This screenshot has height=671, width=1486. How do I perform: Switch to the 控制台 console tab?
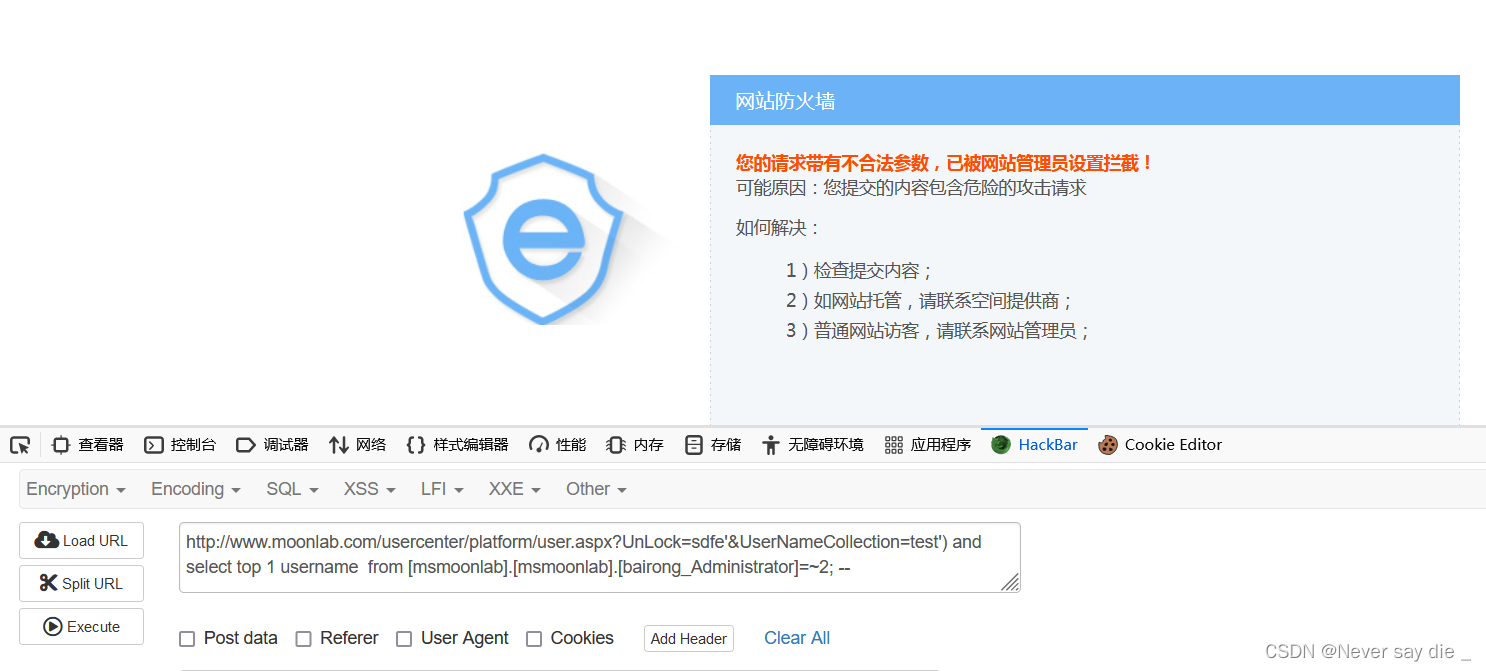point(180,445)
